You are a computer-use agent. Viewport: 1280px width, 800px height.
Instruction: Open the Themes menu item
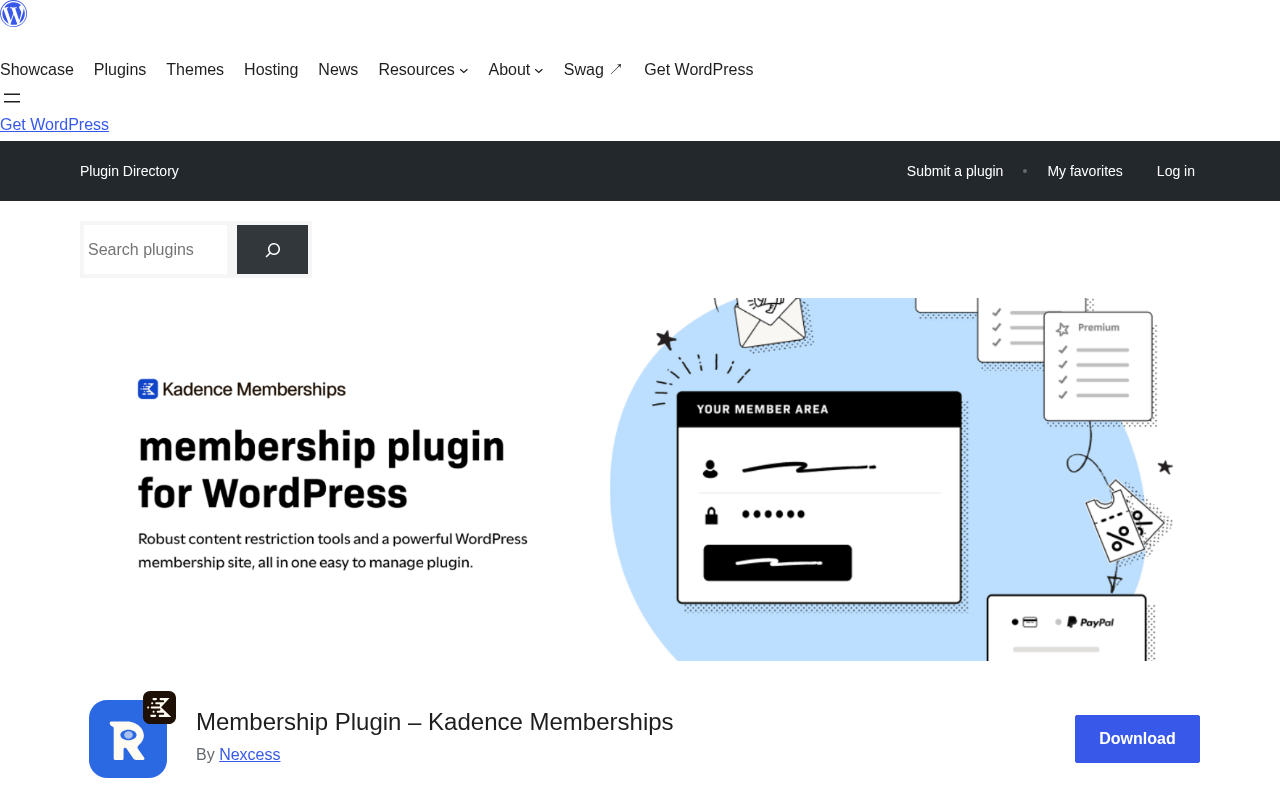tap(195, 70)
